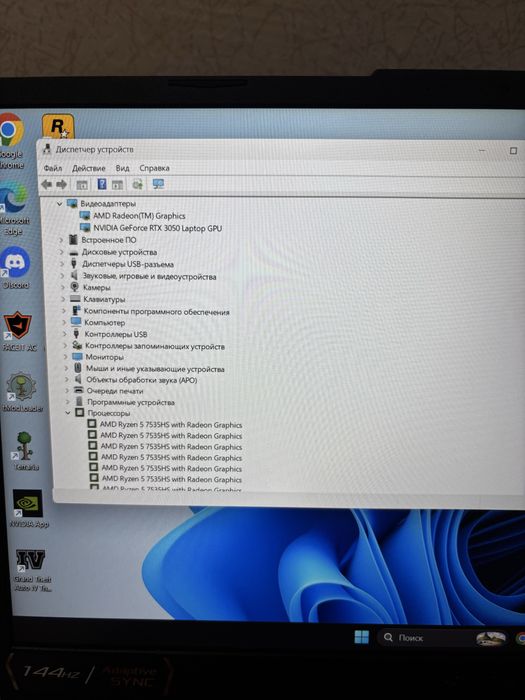Collapse the Процессоры category
Screen dimensions: 525x700
(x=68, y=413)
